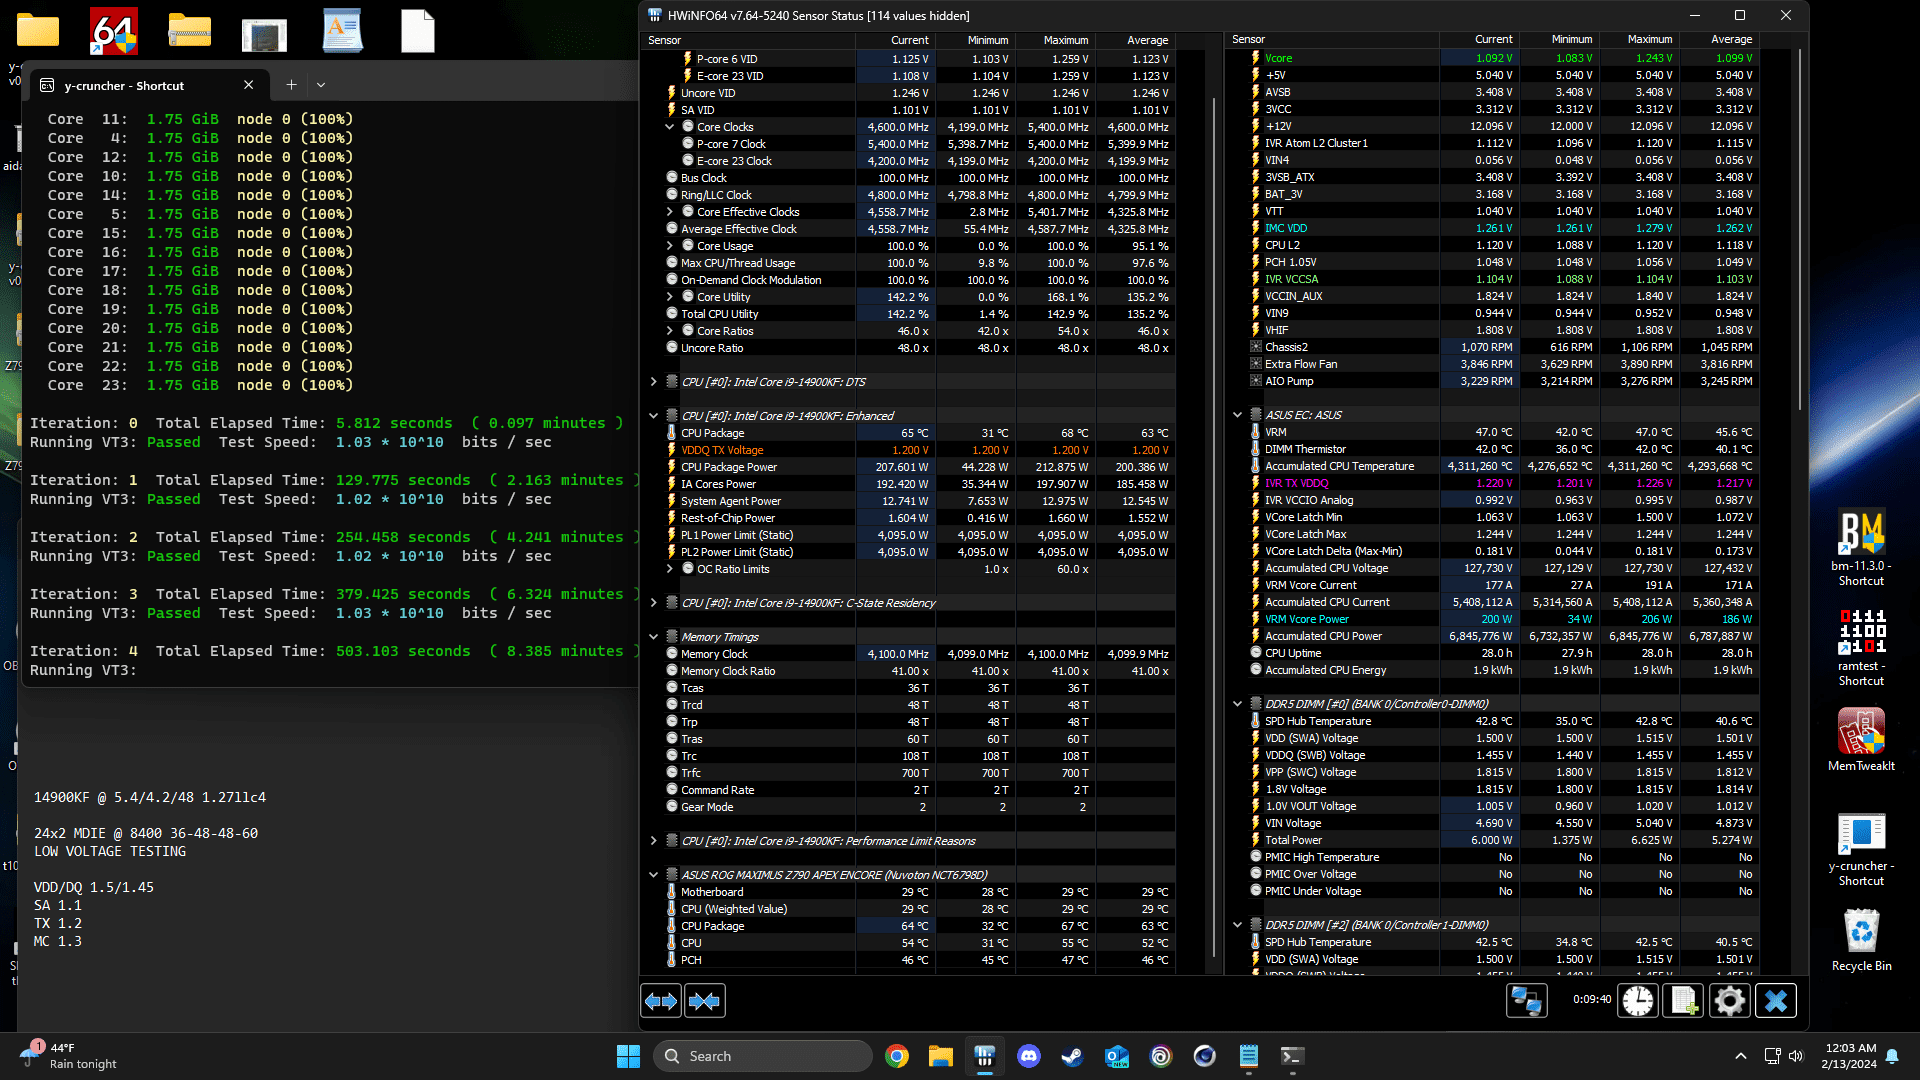Click the Discord icon on the taskbar
The height and width of the screenshot is (1080, 1920).
click(1028, 1056)
